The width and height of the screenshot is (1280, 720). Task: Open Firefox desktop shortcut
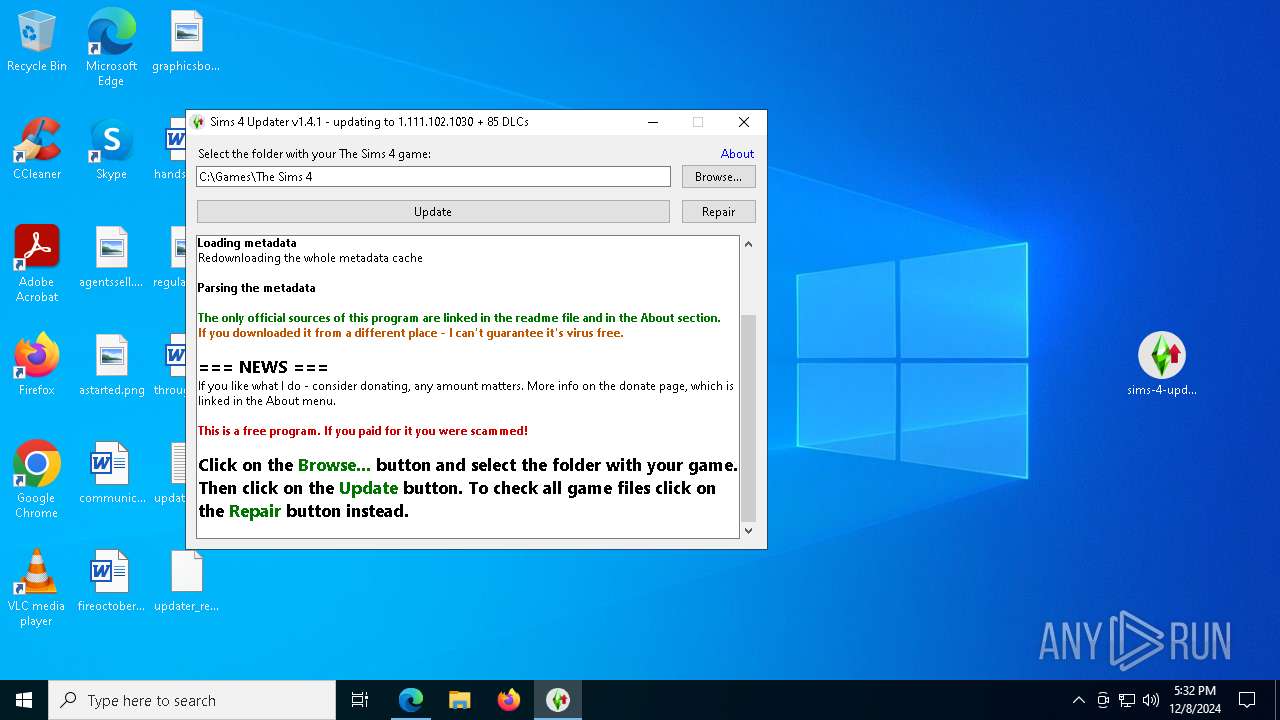pyautogui.click(x=37, y=366)
